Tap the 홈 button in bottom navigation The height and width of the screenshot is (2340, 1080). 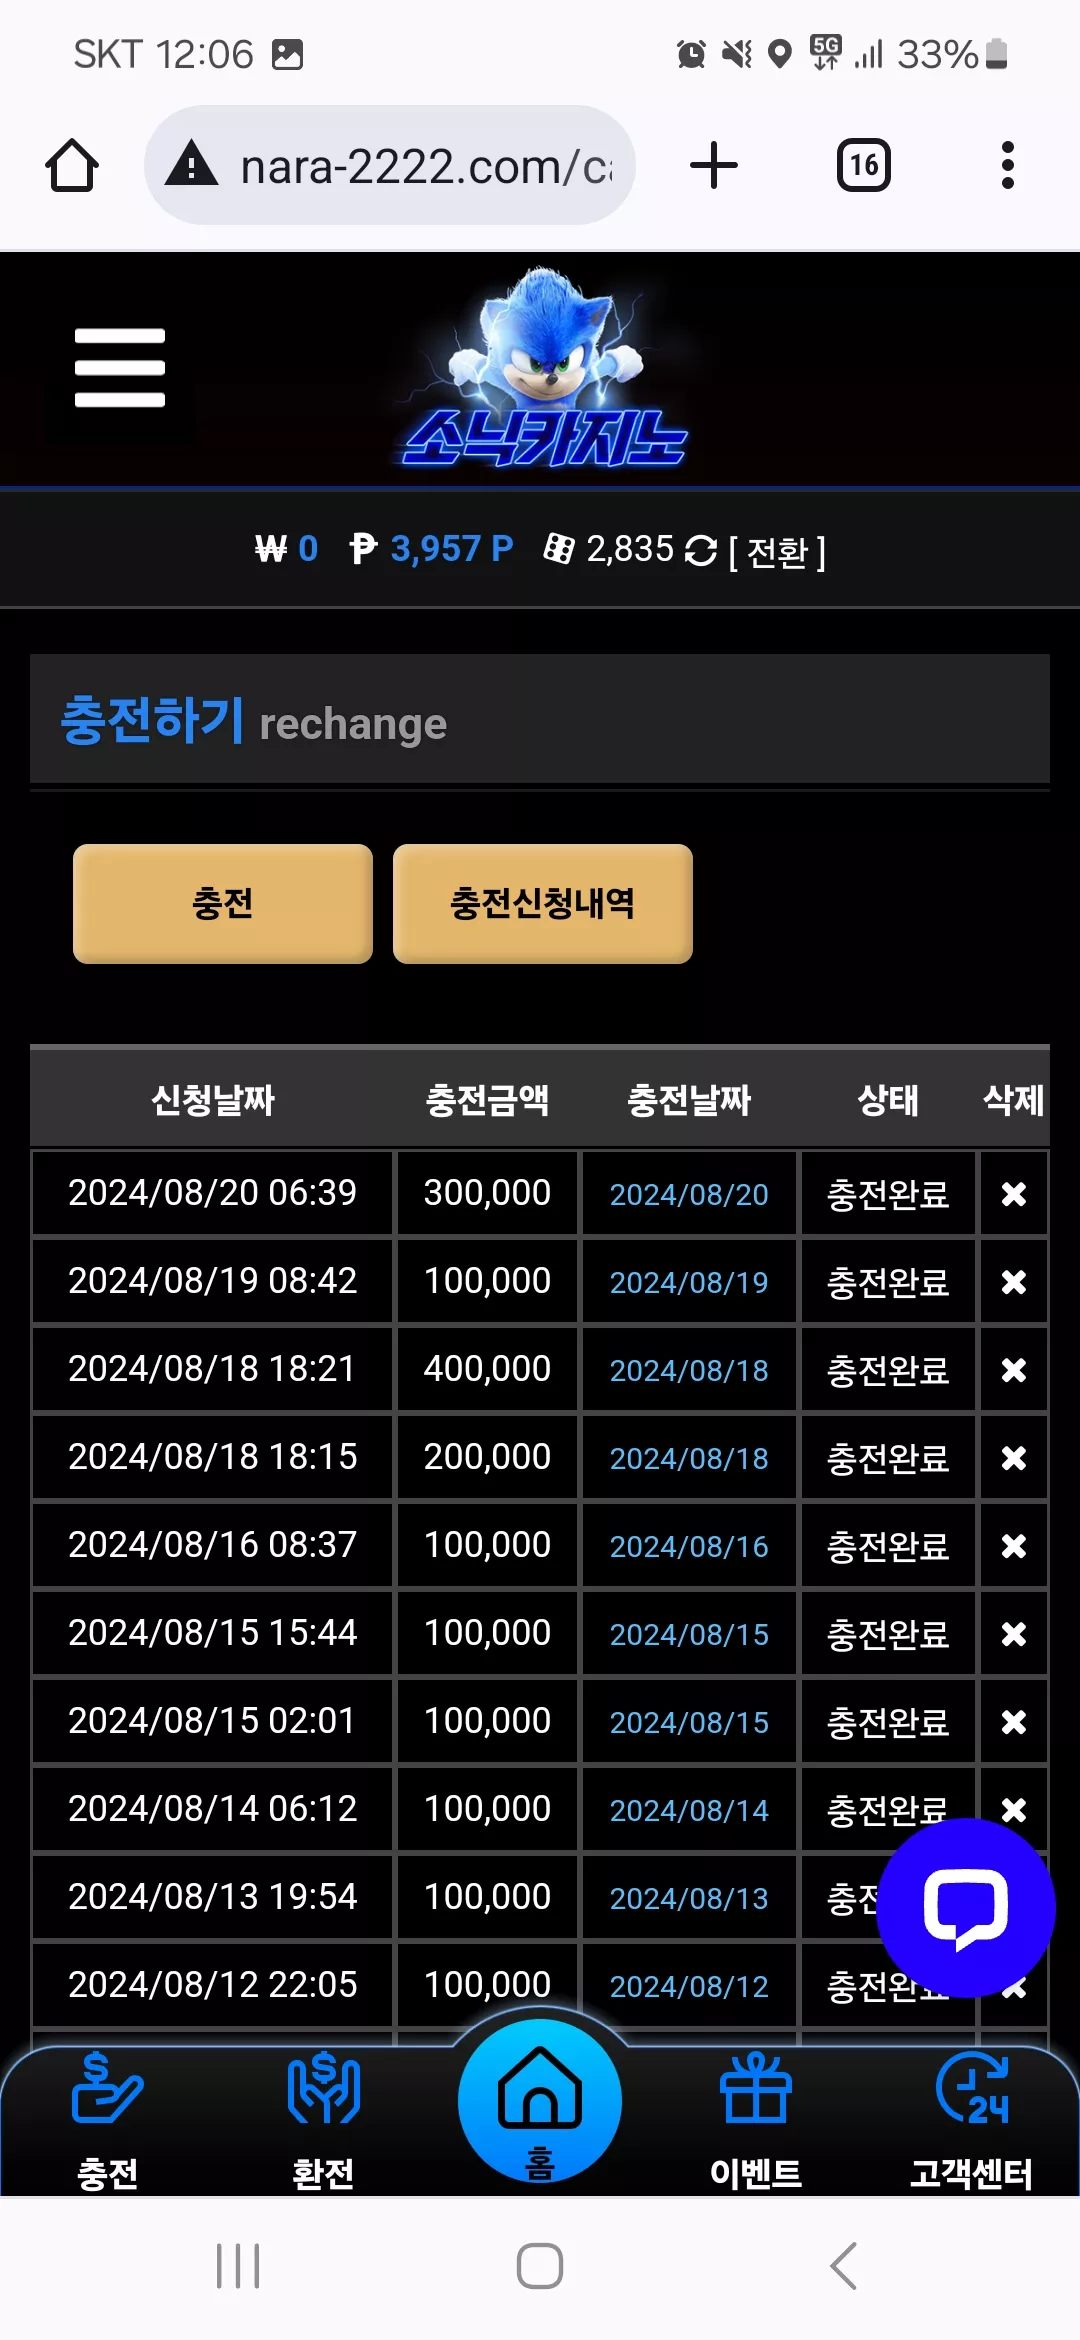coord(540,2101)
